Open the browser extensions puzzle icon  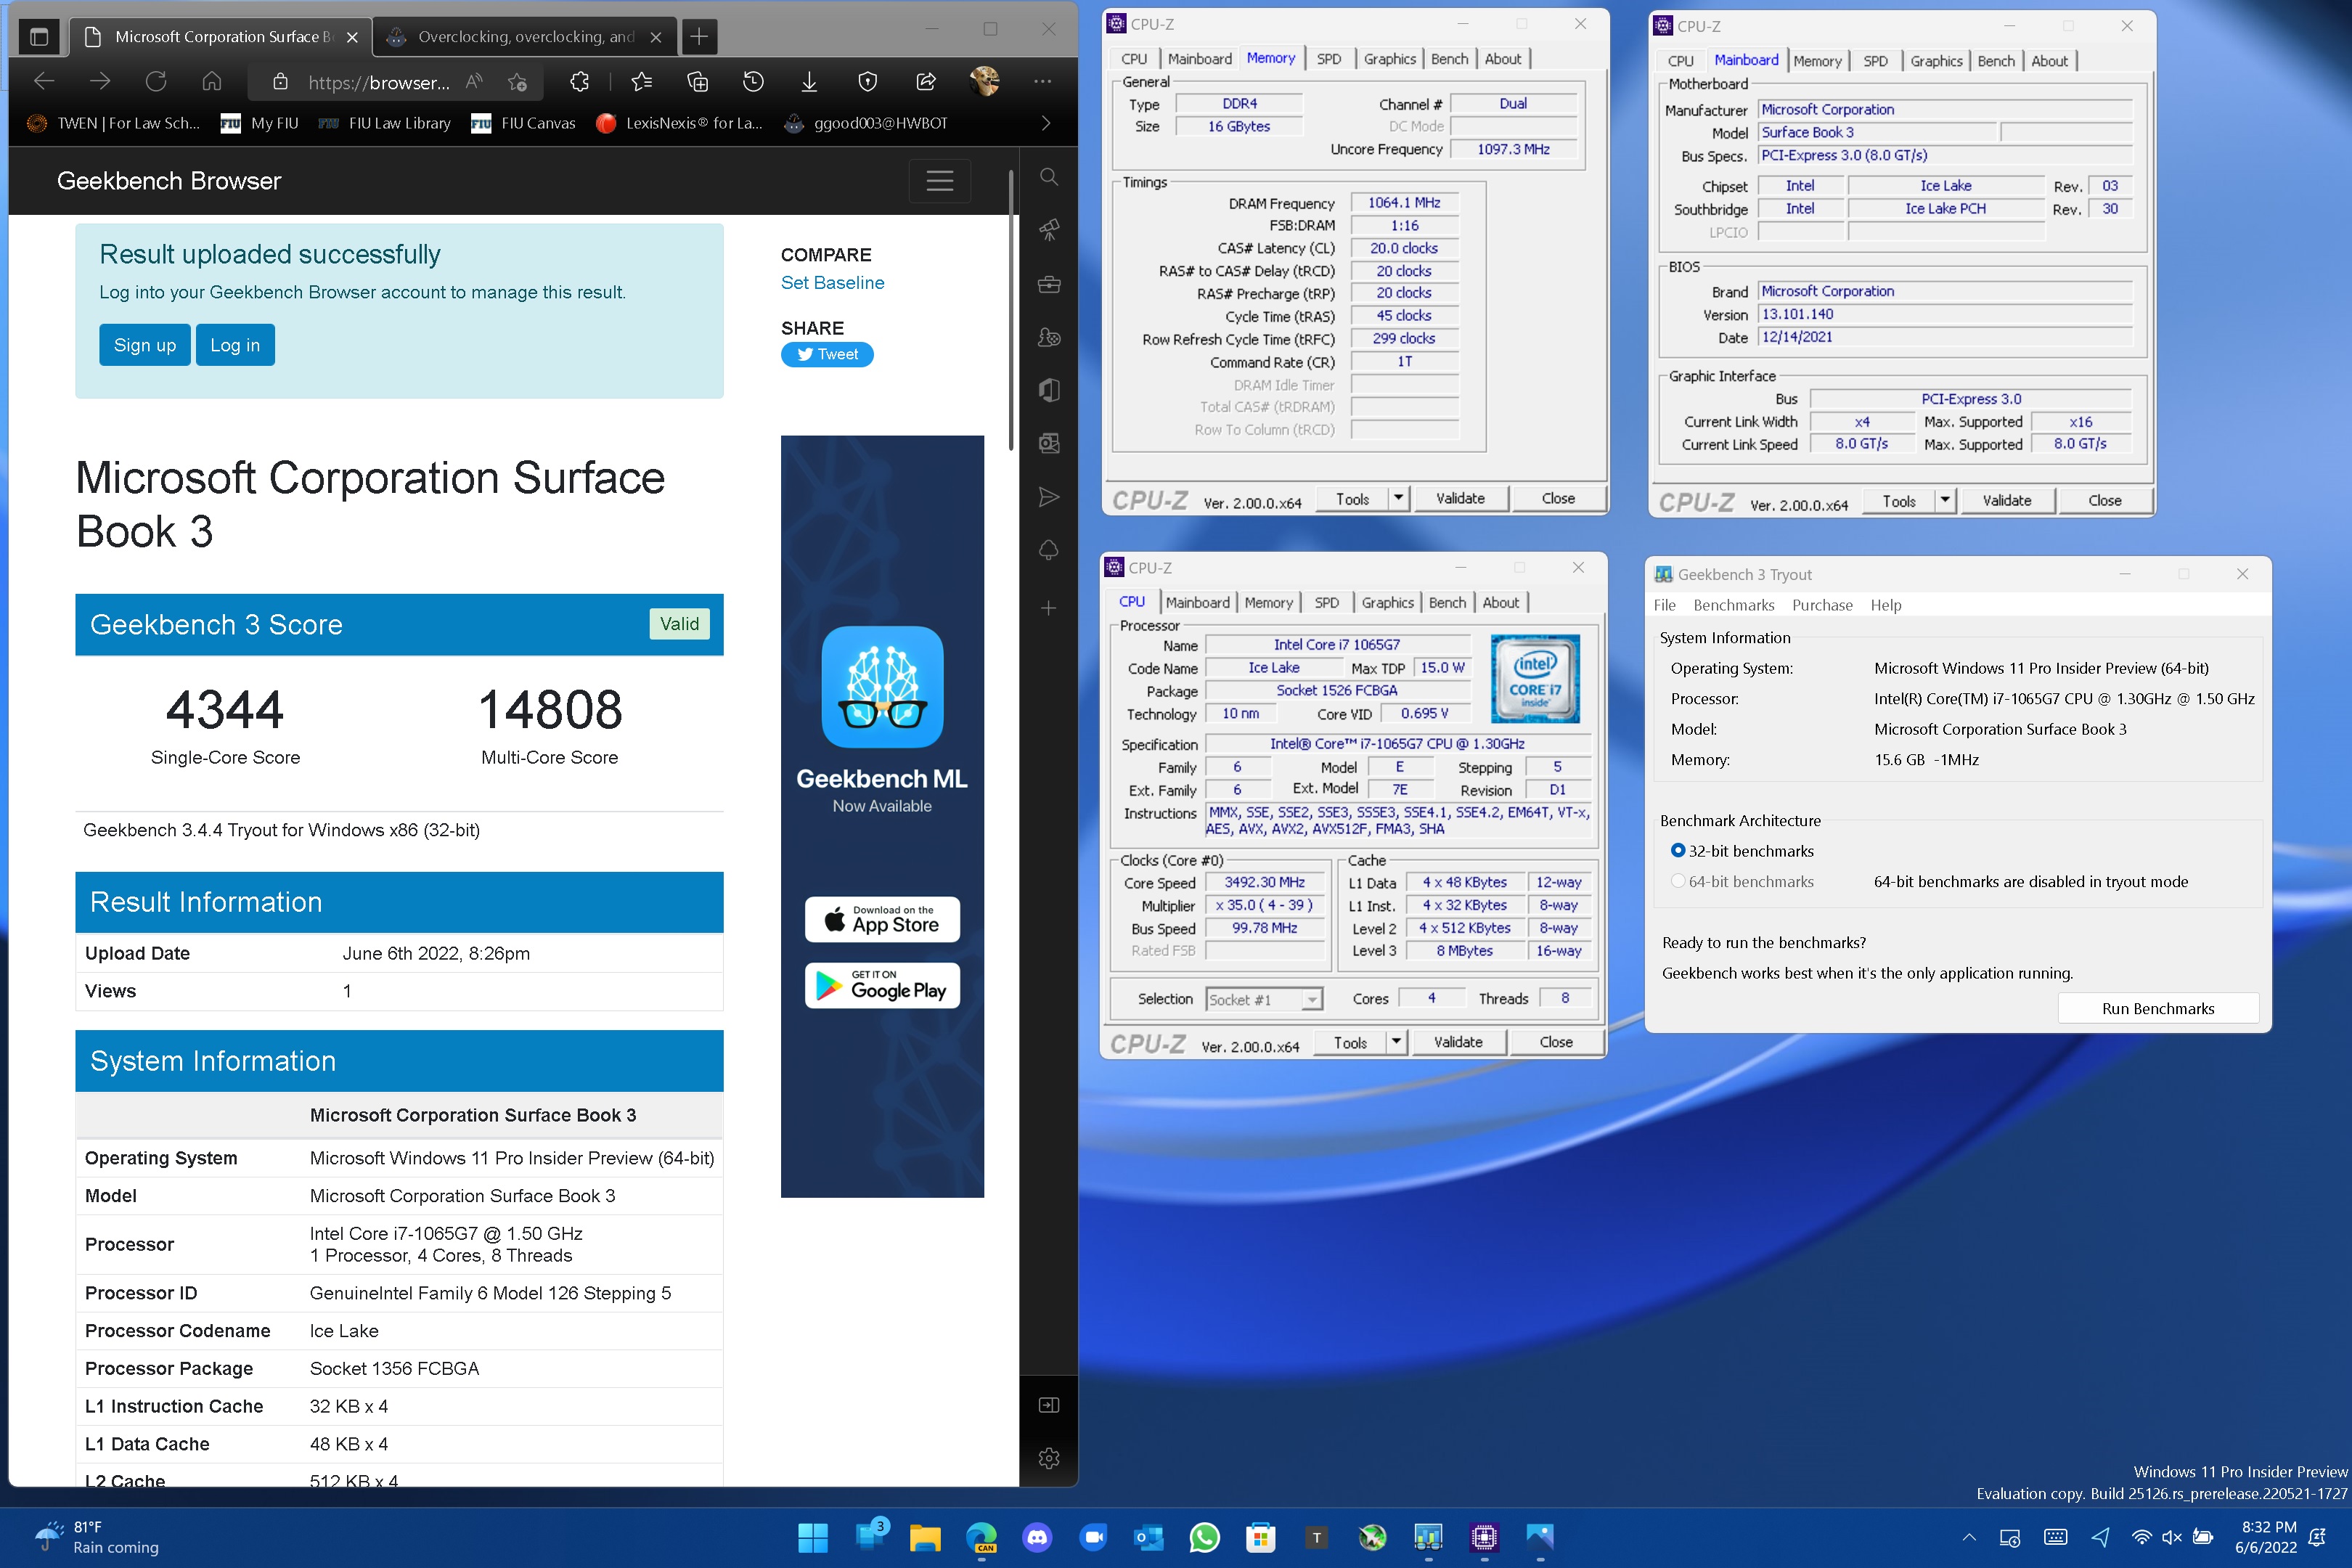click(579, 82)
